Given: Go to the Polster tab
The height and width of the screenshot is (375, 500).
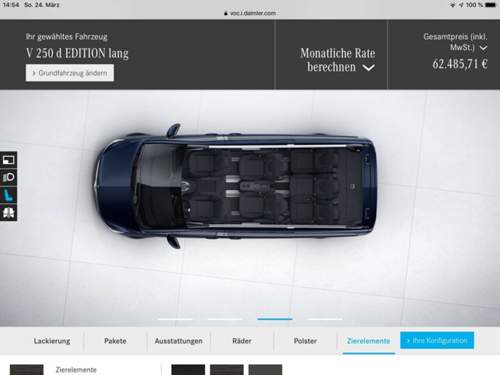Looking at the screenshot, I should (x=305, y=341).
